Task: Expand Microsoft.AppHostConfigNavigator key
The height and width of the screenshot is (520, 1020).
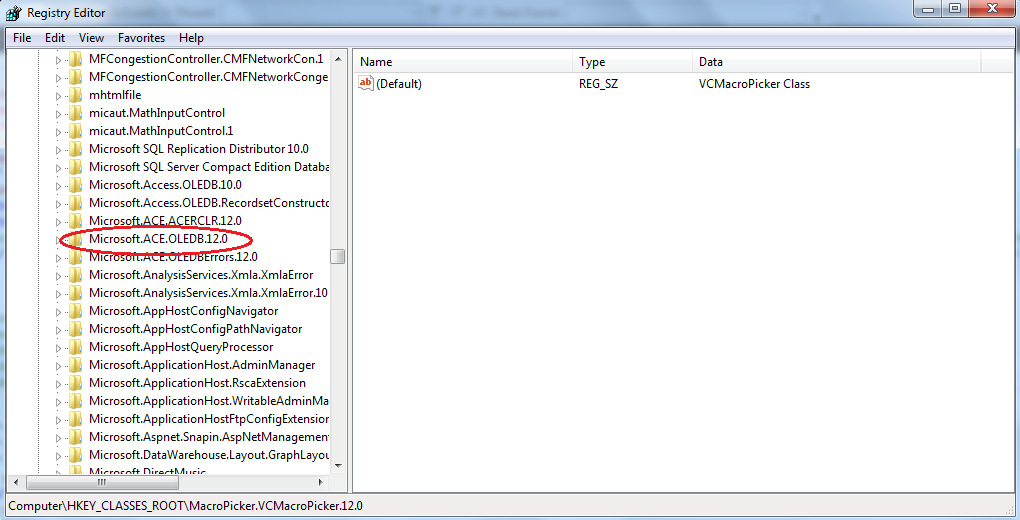Action: click(x=58, y=312)
